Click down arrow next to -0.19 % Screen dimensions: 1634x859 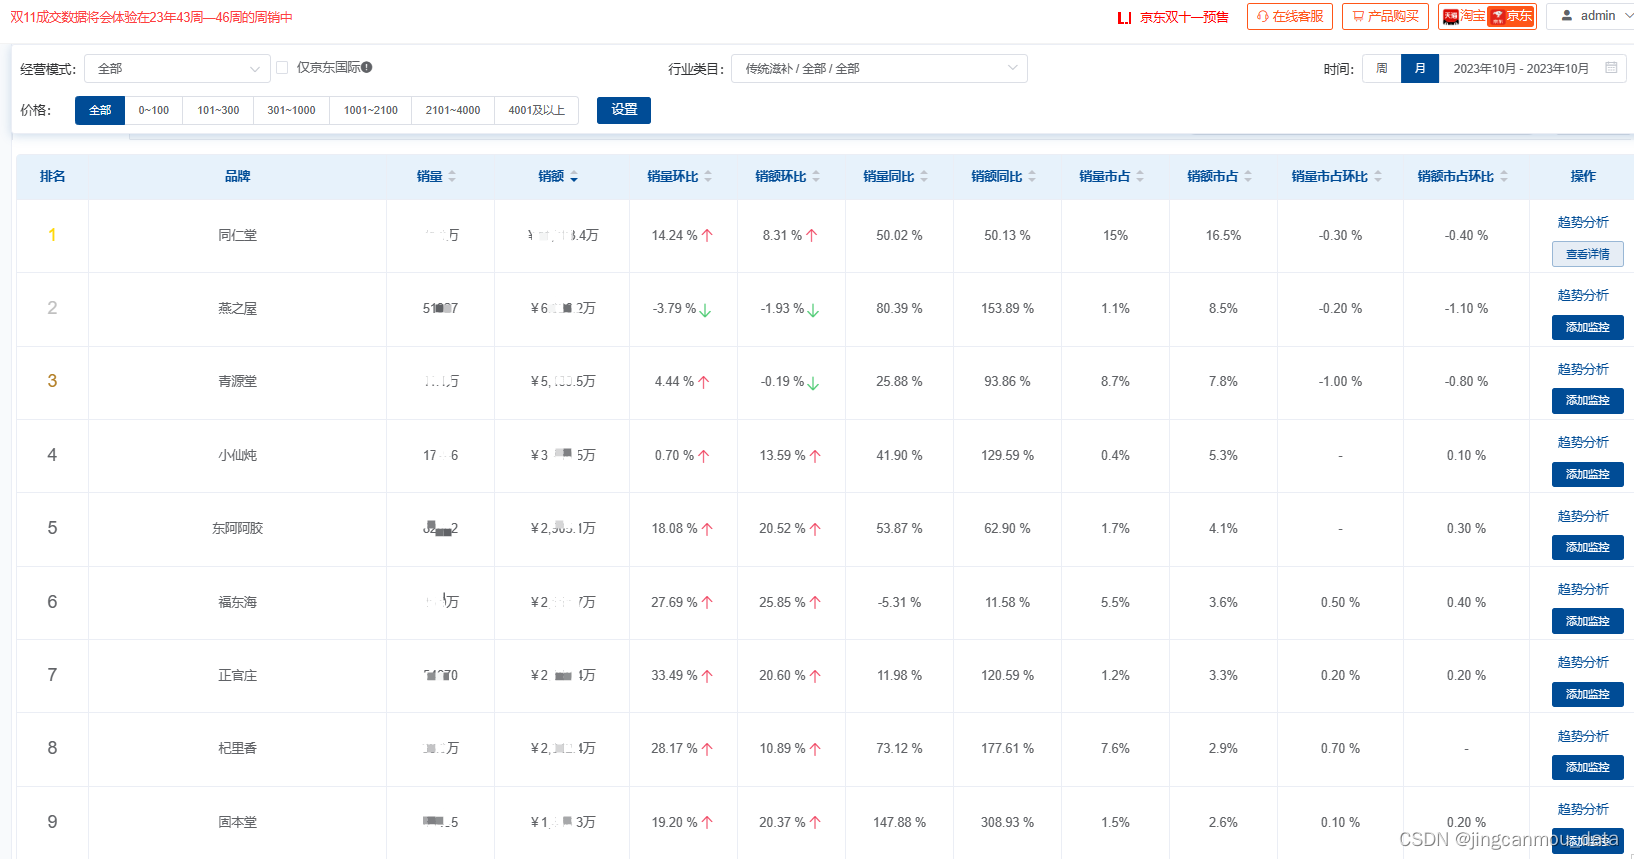click(813, 383)
